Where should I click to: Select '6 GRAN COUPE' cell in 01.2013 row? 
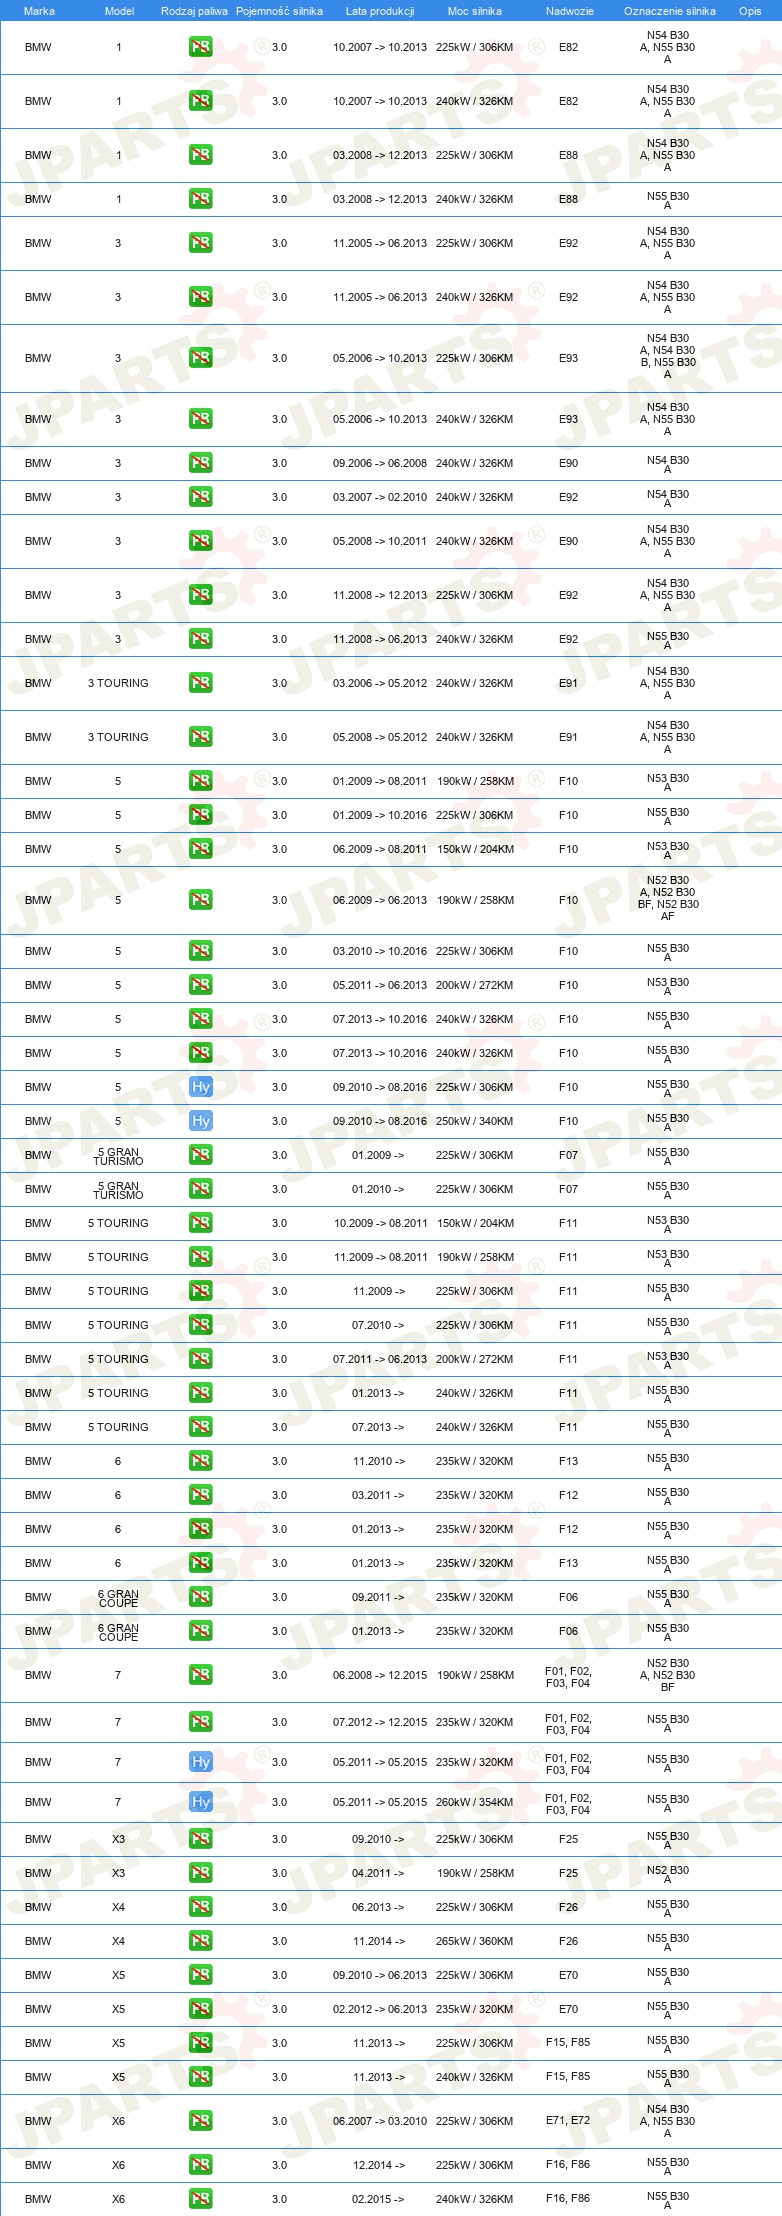[x=118, y=1631]
